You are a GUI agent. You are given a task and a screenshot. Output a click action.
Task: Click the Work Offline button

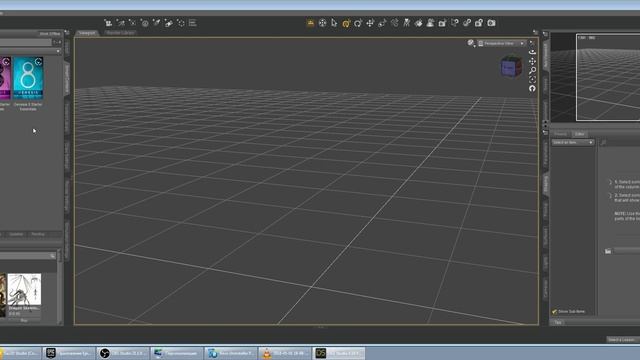(50, 33)
